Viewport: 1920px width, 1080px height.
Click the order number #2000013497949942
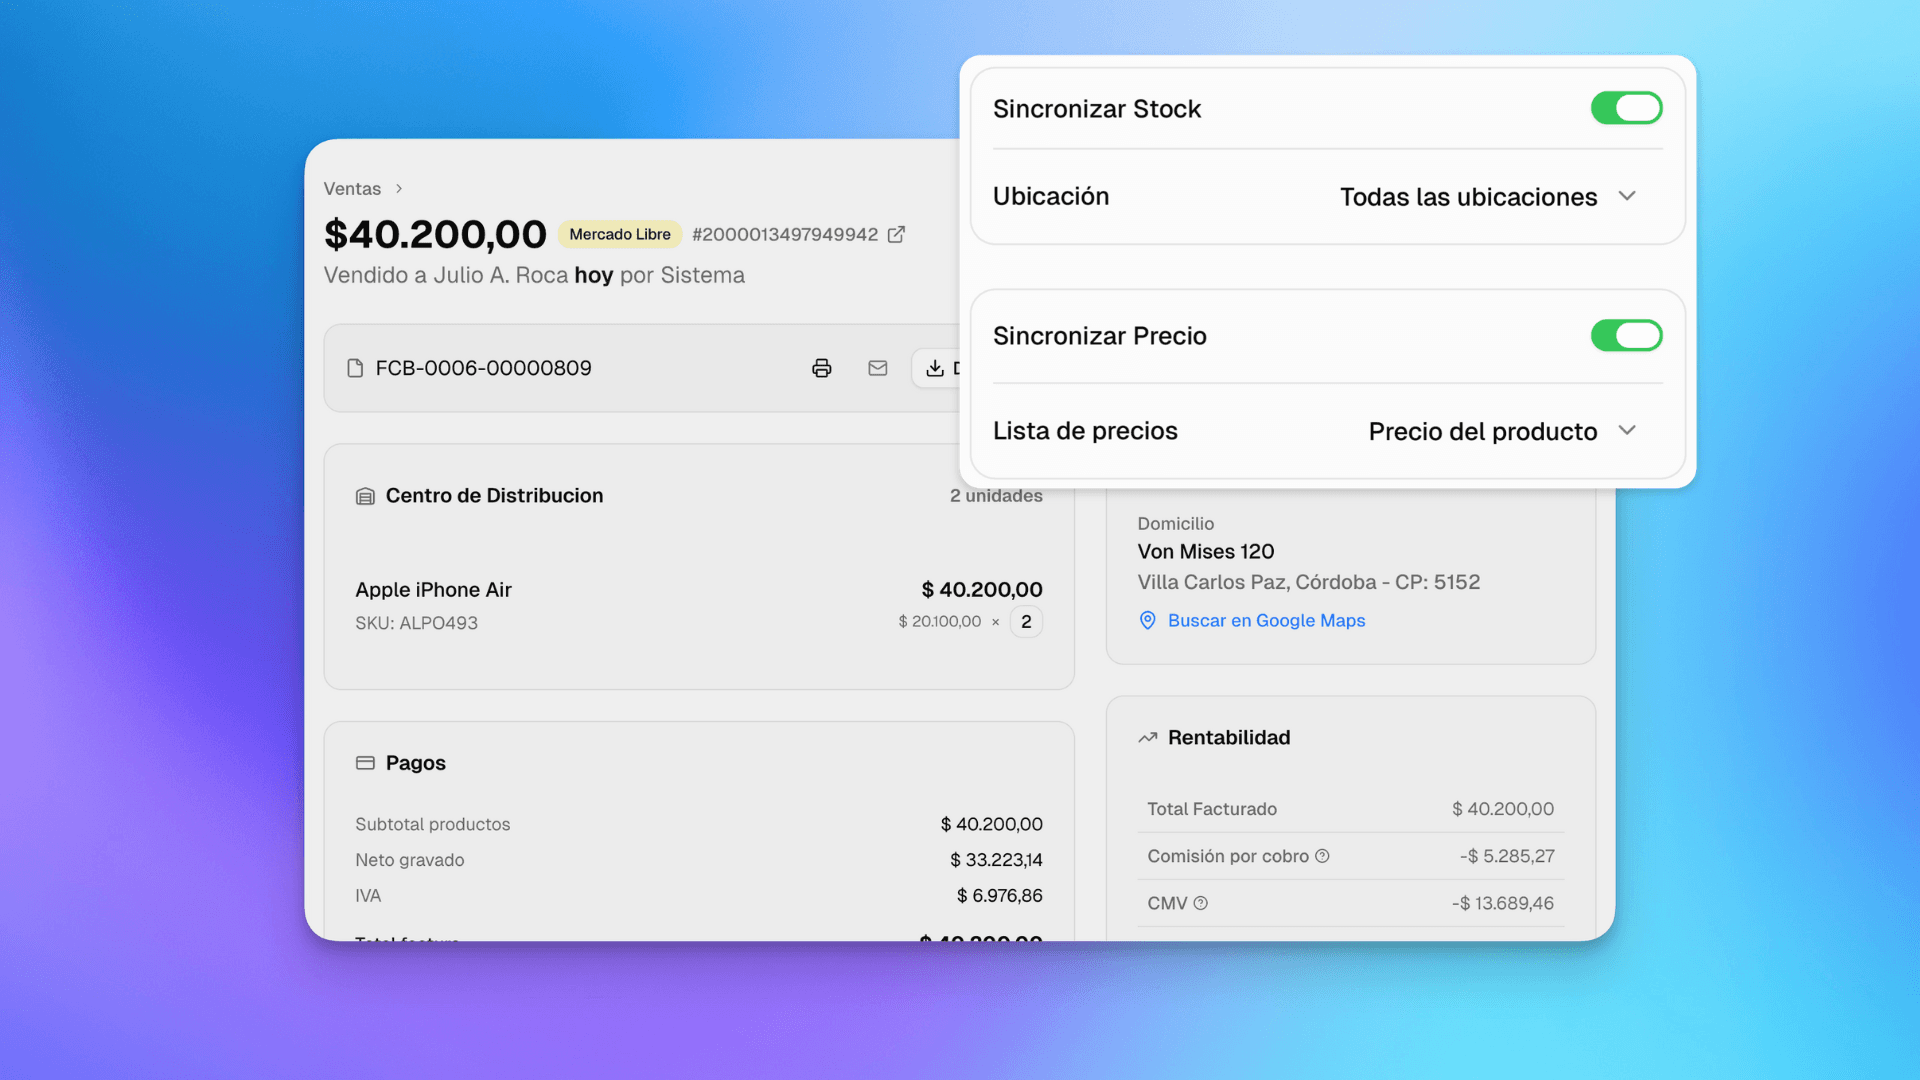[785, 234]
